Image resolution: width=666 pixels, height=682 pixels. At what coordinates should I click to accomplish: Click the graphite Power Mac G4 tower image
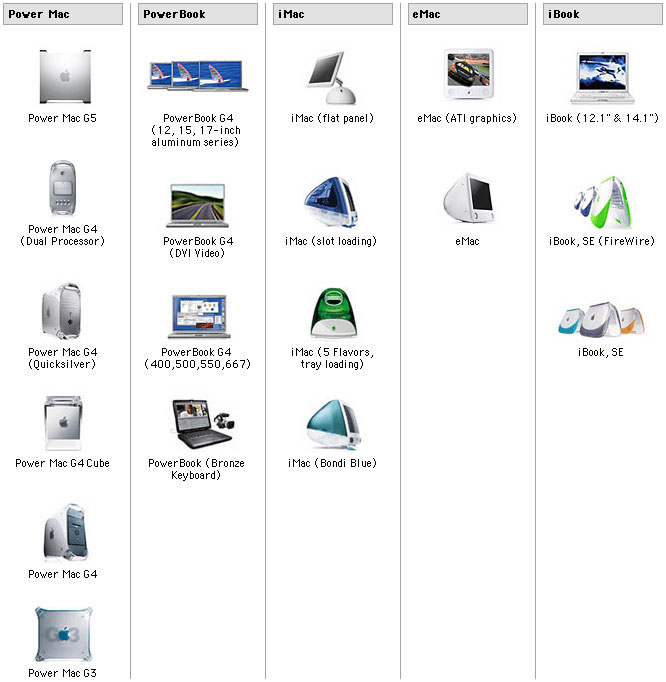(x=66, y=533)
